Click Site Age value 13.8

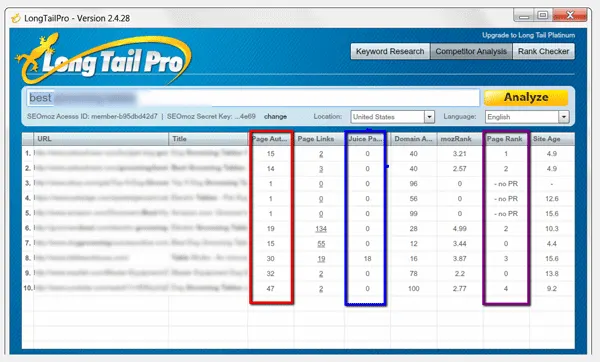pyautogui.click(x=552, y=274)
